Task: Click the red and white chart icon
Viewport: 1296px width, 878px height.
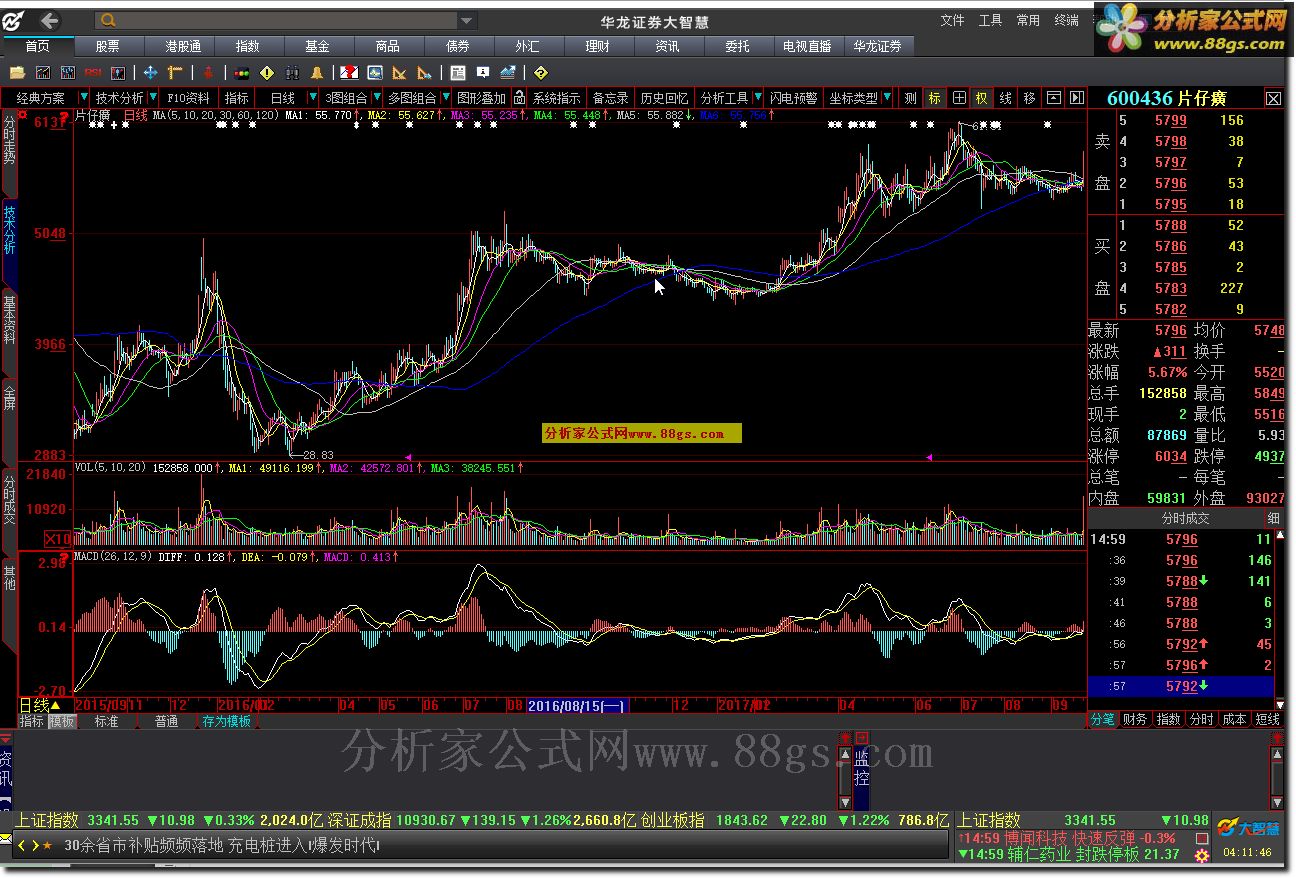Action: coord(349,73)
